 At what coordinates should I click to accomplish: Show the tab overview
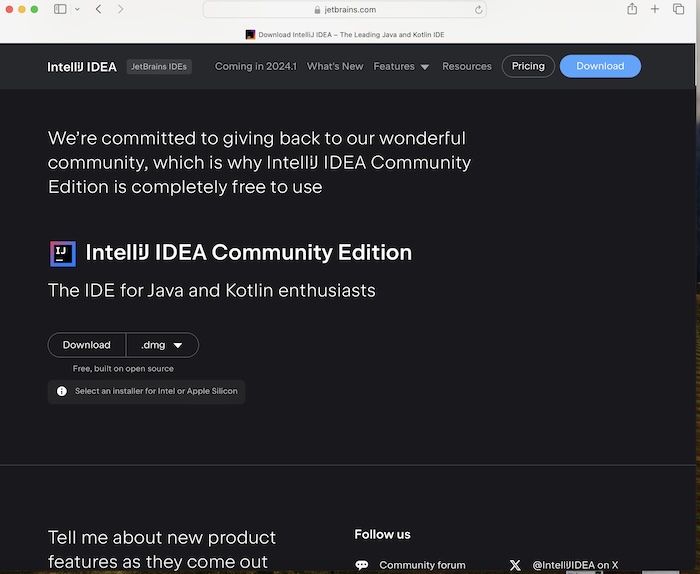(x=678, y=9)
